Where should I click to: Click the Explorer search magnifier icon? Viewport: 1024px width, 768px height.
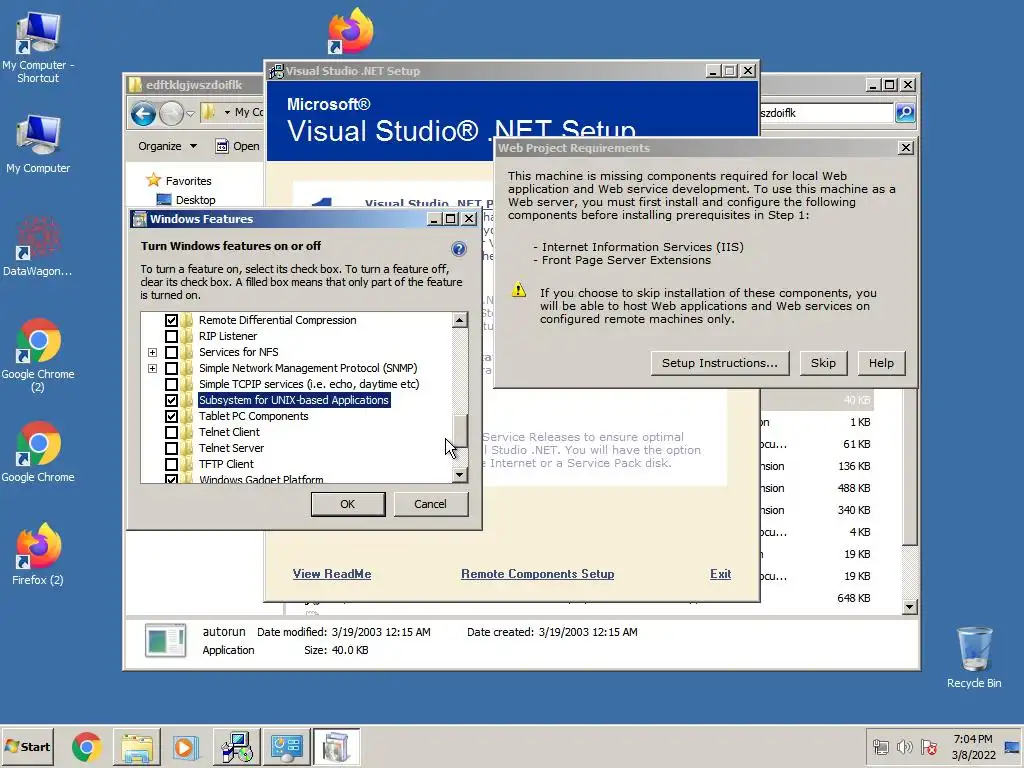(x=905, y=113)
